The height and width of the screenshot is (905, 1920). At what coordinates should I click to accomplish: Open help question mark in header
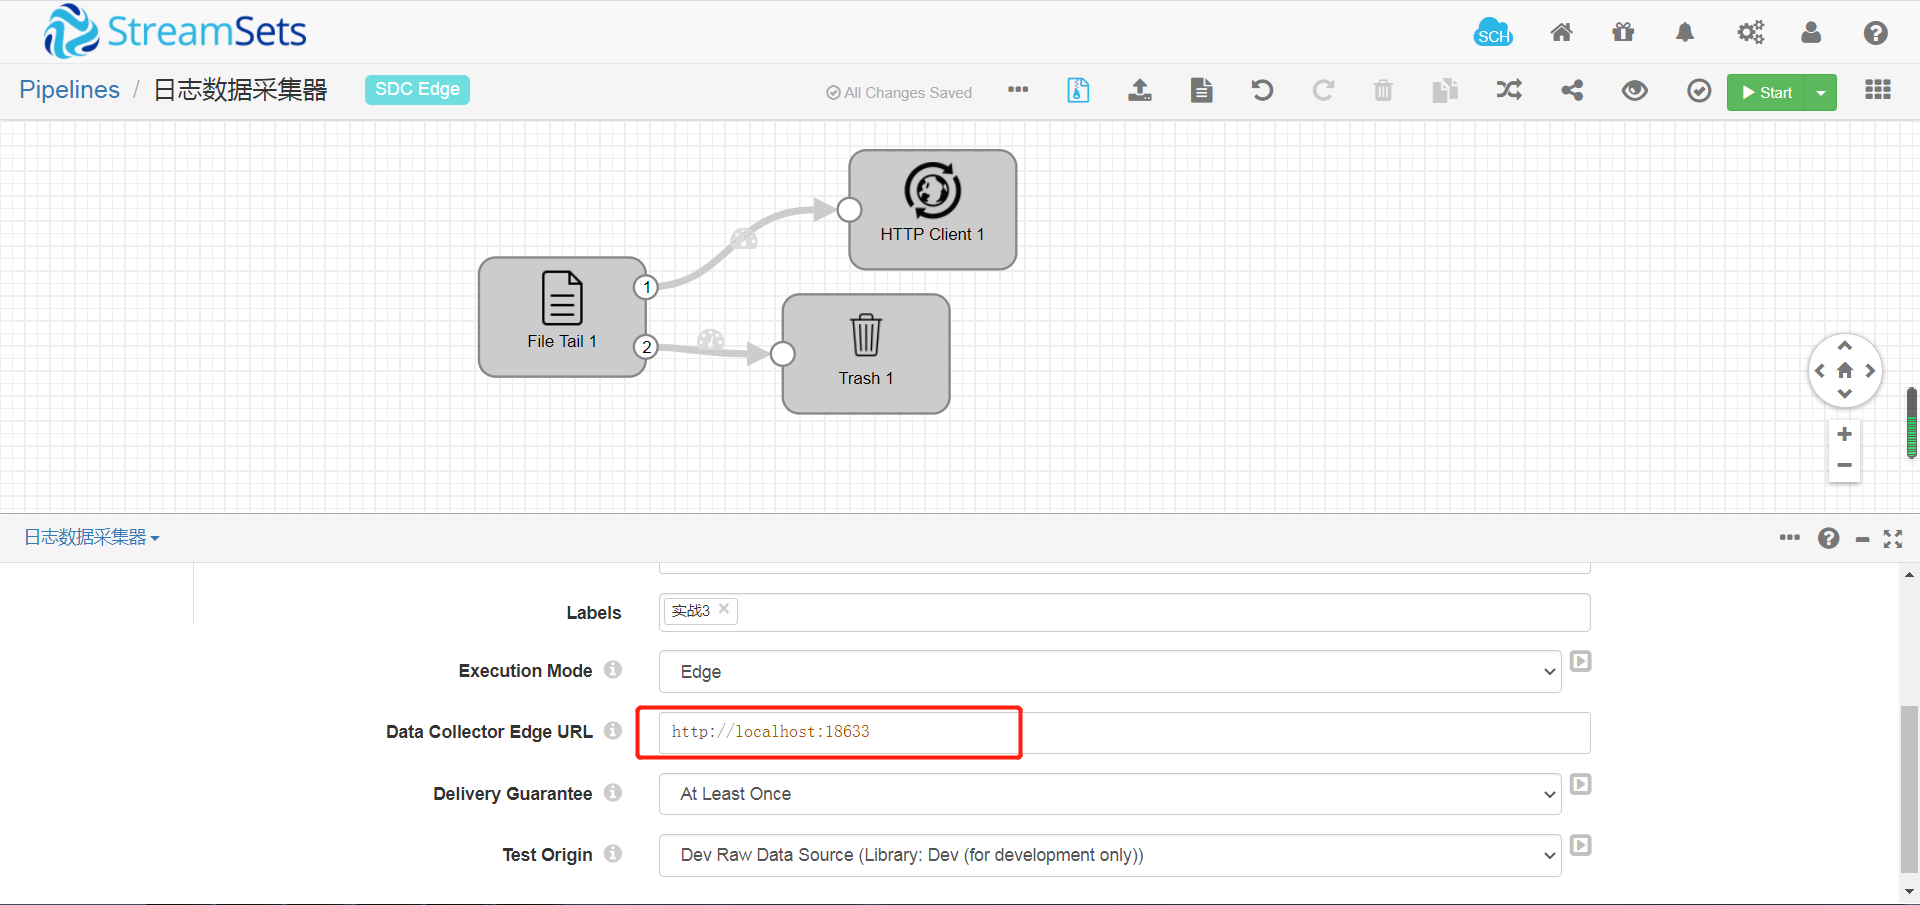pos(1875,33)
